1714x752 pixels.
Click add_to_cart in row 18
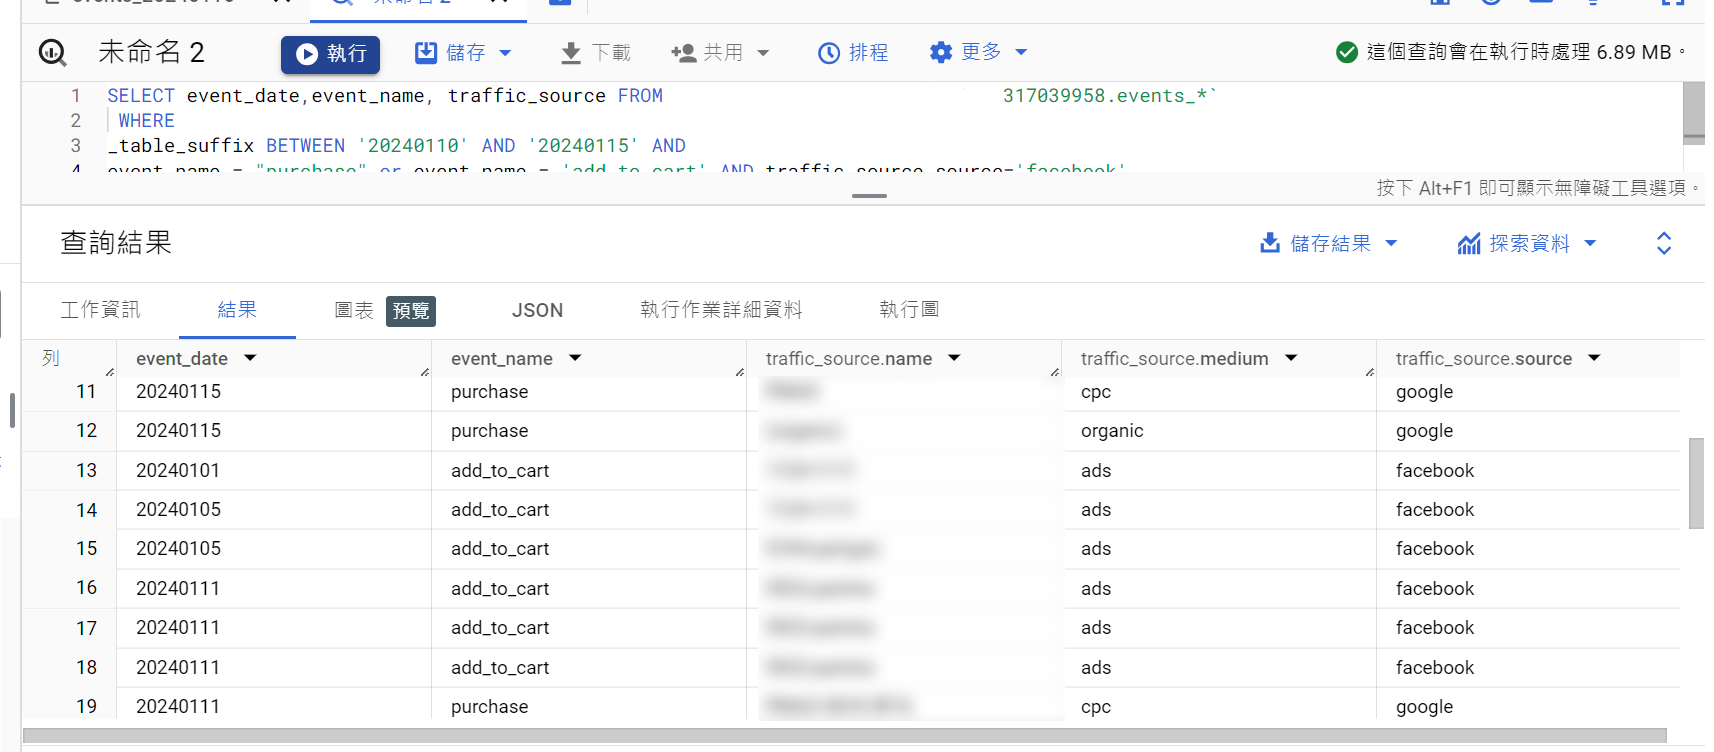(500, 668)
